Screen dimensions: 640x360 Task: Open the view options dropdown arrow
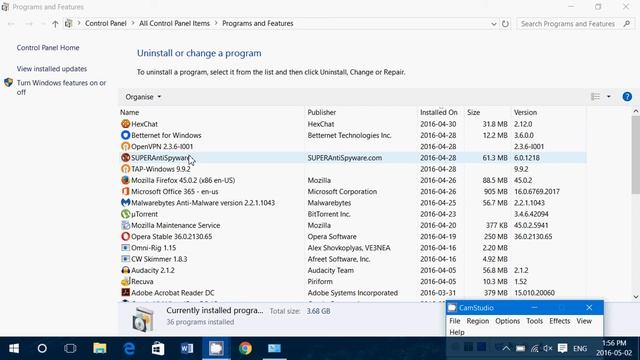pyautogui.click(x=609, y=97)
